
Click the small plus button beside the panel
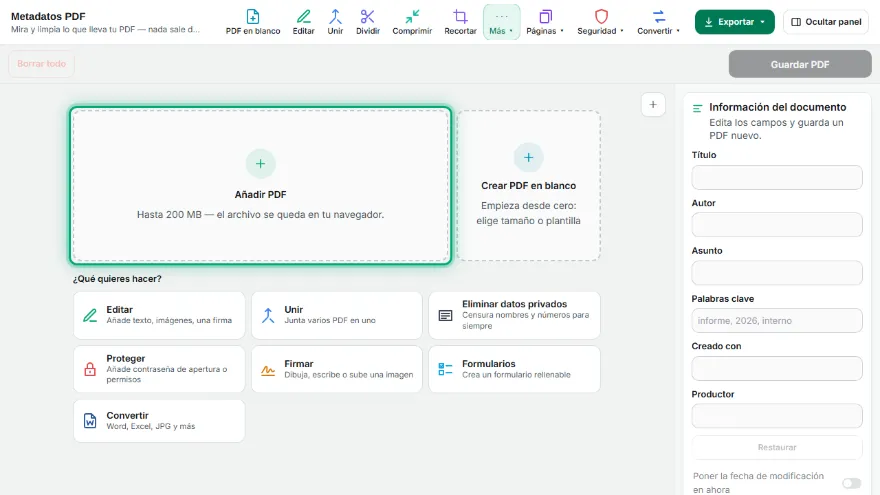coord(653,104)
